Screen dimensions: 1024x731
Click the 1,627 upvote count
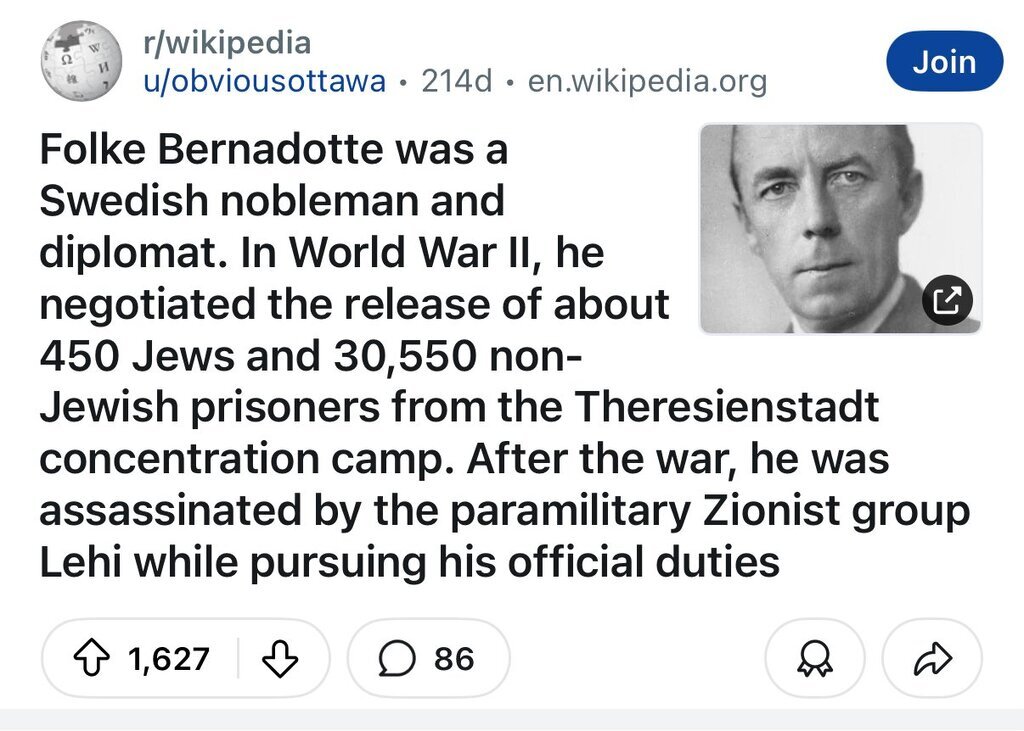point(169,658)
